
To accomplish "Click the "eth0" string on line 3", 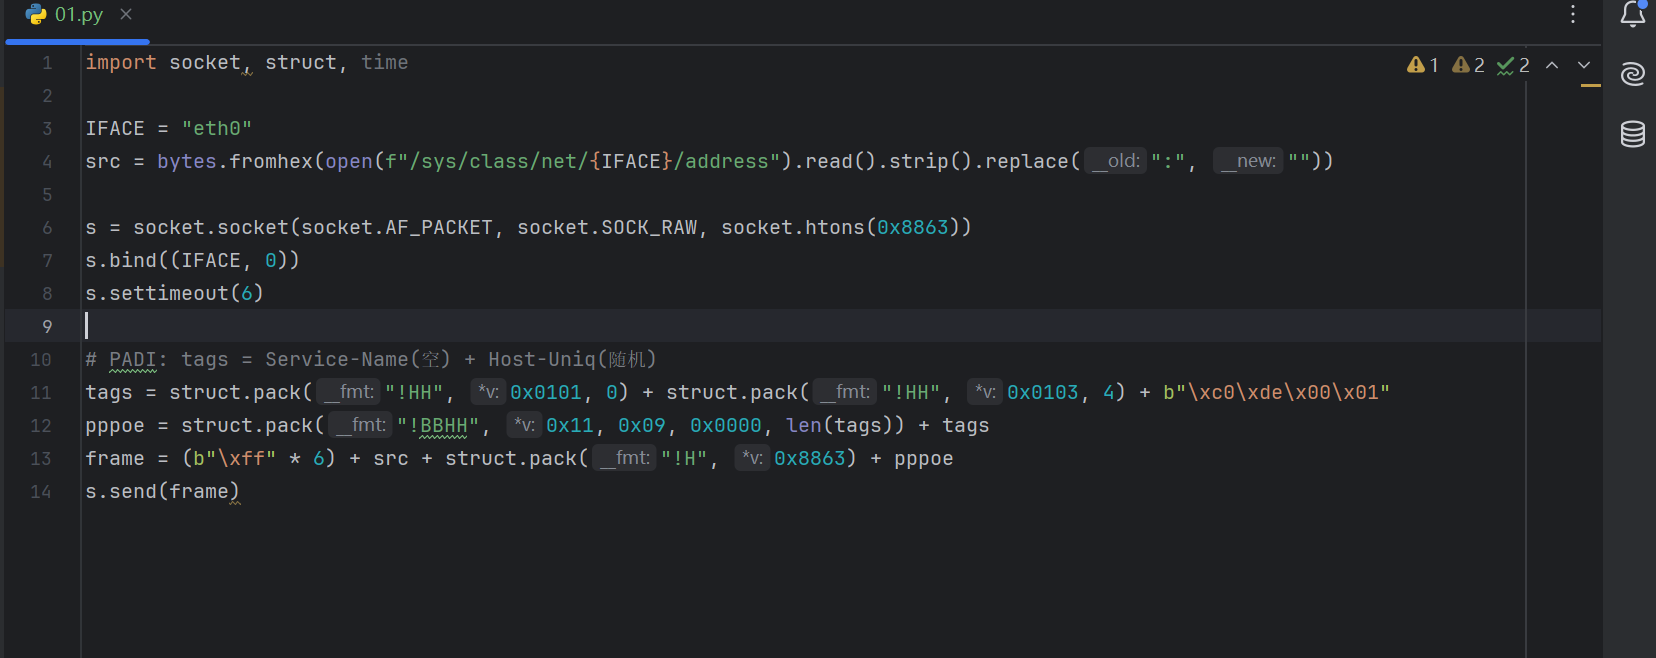I will coord(217,128).
